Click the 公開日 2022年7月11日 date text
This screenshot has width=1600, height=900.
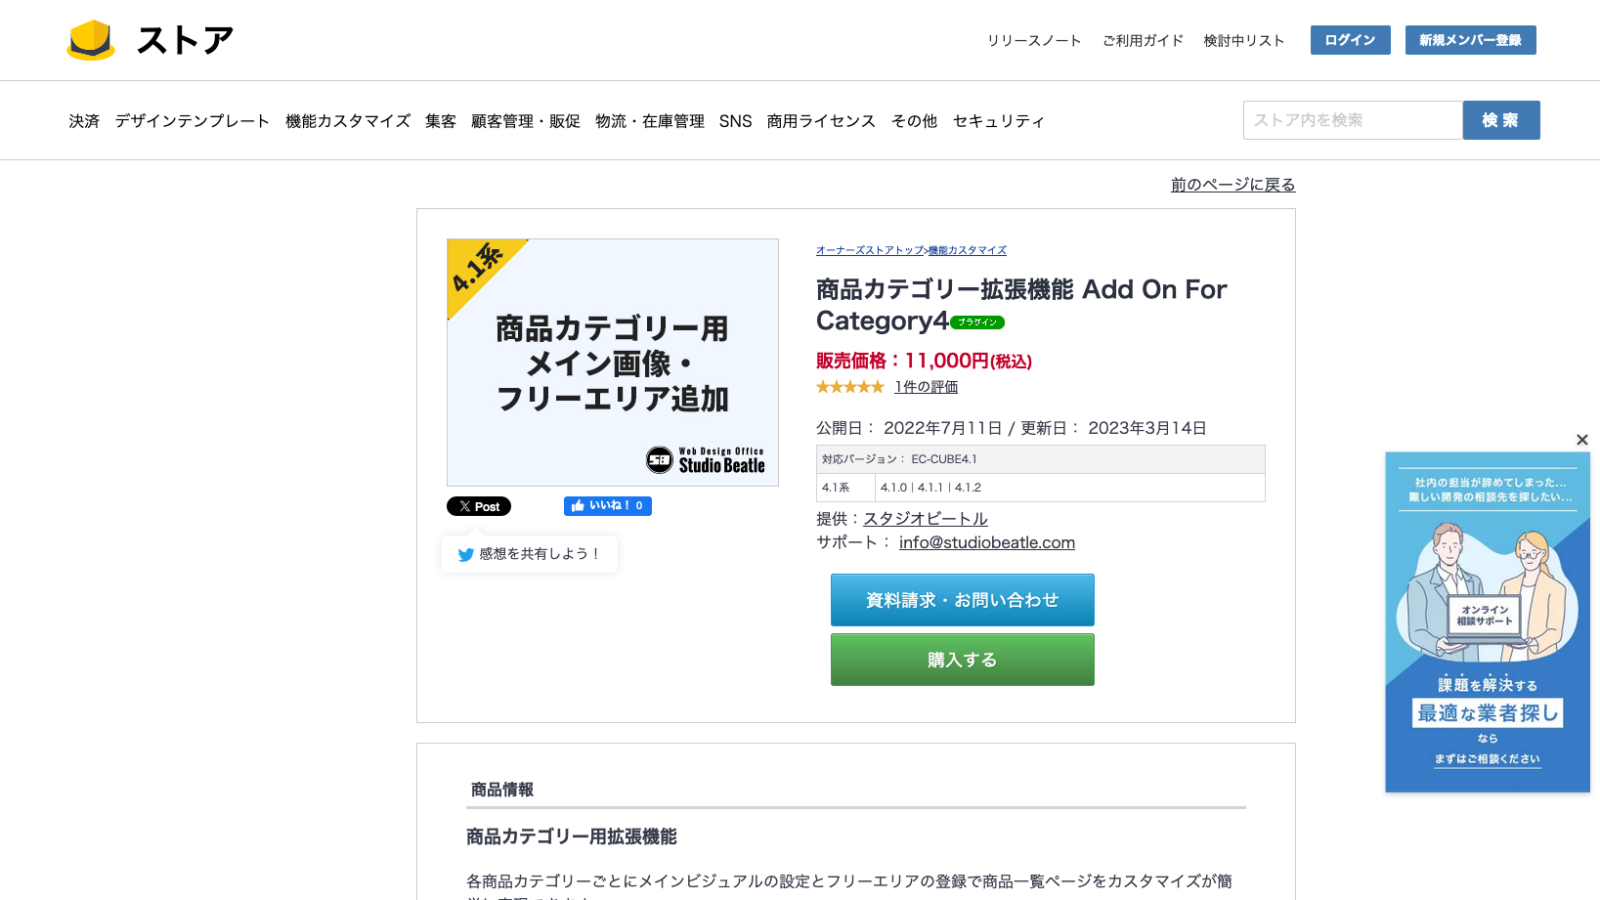(909, 428)
